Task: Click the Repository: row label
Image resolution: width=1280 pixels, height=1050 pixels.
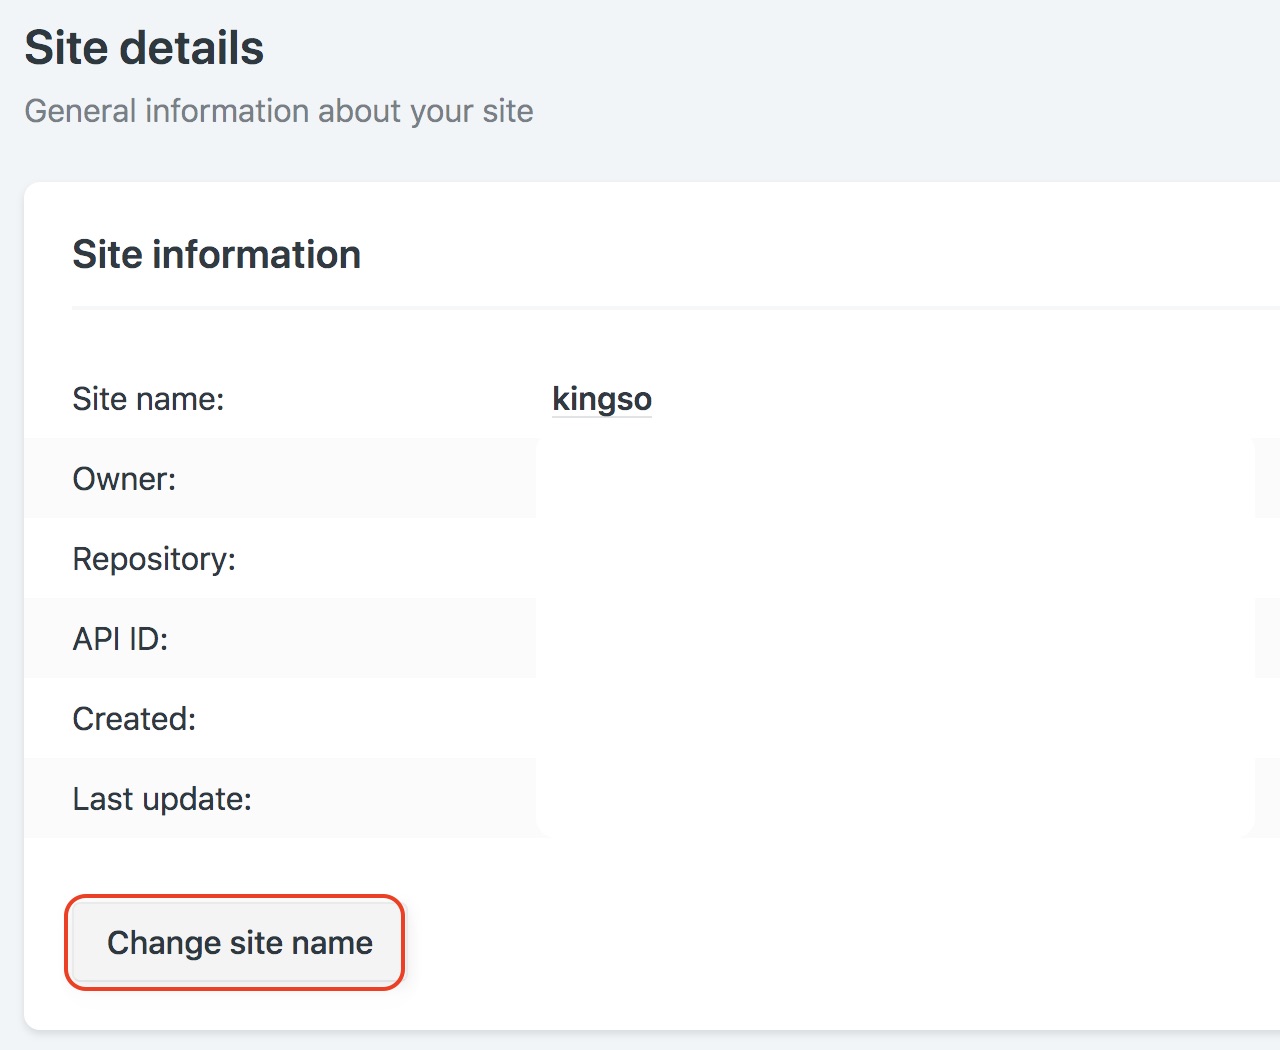Action: 154,559
